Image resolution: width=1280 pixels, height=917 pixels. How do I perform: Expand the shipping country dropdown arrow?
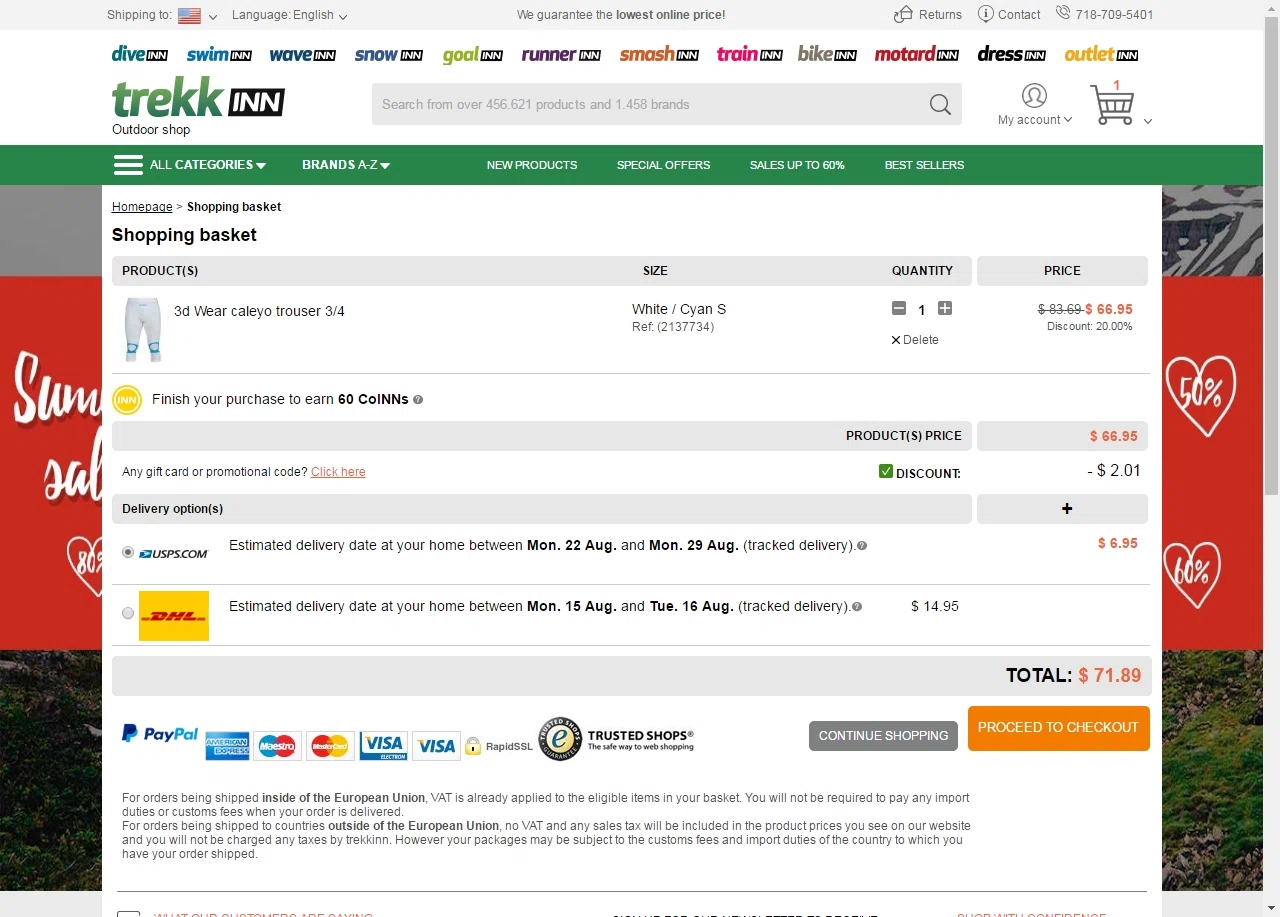coord(213,17)
